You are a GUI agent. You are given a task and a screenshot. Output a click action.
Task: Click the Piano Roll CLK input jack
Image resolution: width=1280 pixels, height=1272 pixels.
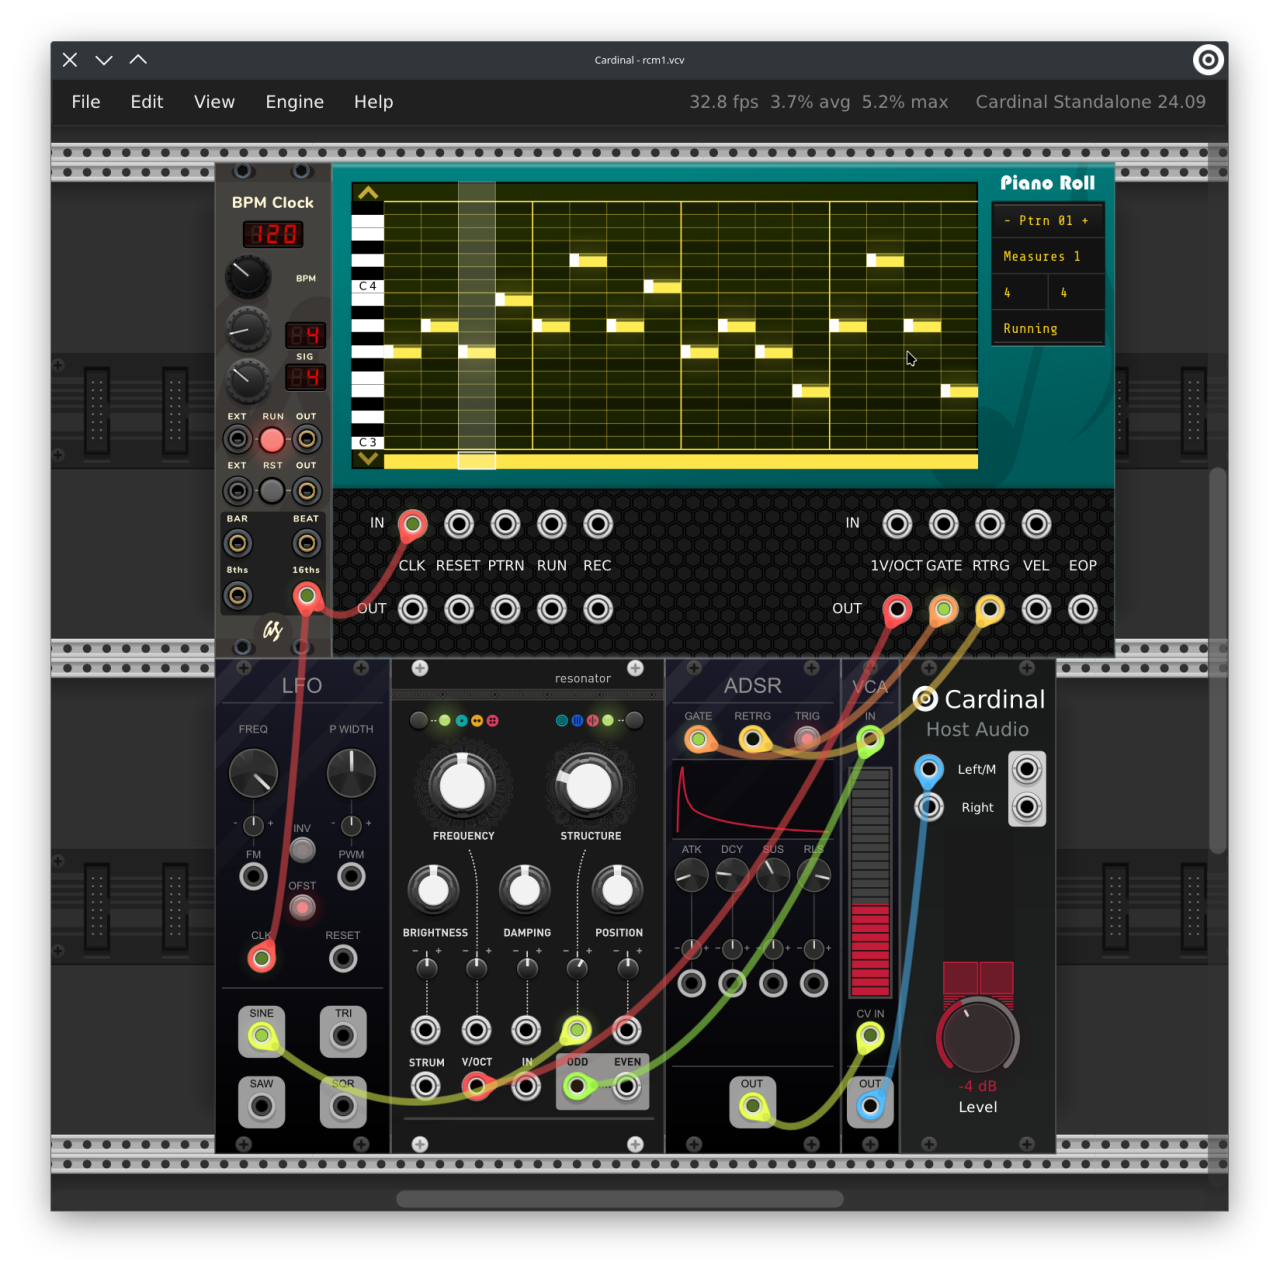(x=413, y=524)
